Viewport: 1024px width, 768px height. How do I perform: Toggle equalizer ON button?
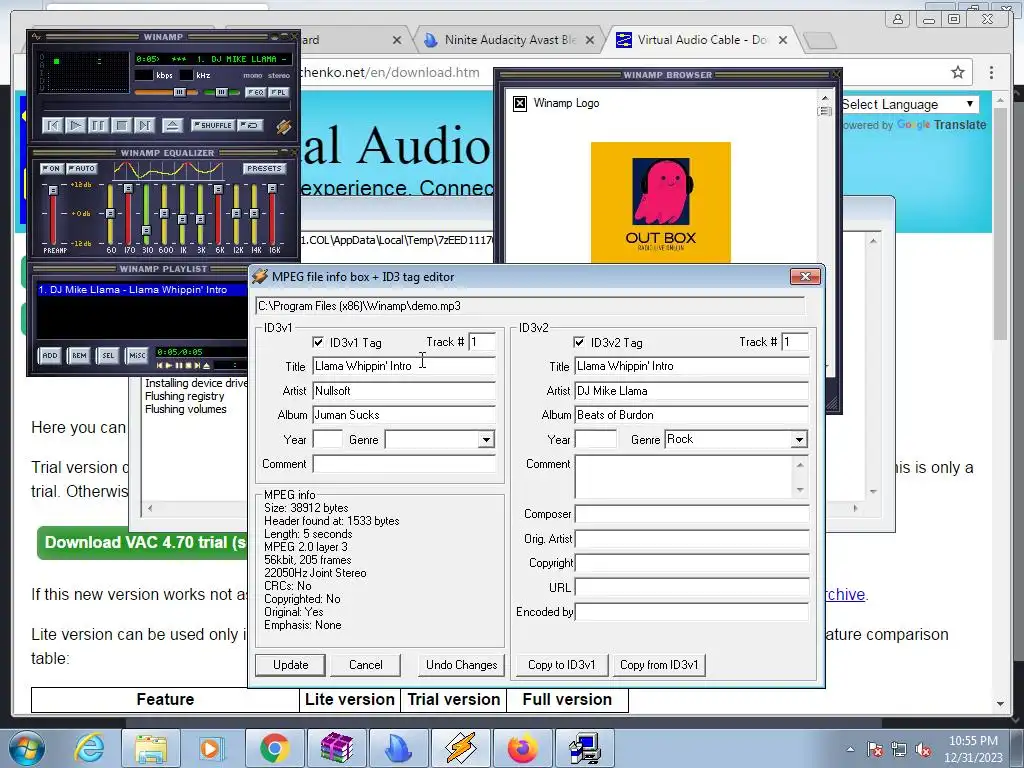point(52,168)
